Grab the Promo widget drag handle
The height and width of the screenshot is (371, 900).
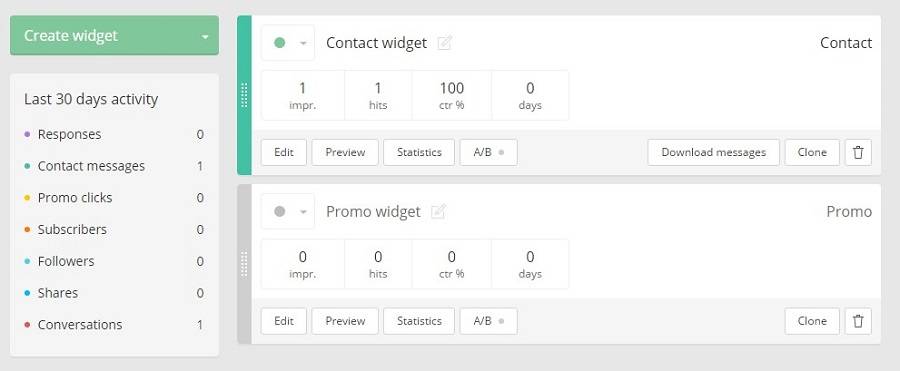point(244,264)
